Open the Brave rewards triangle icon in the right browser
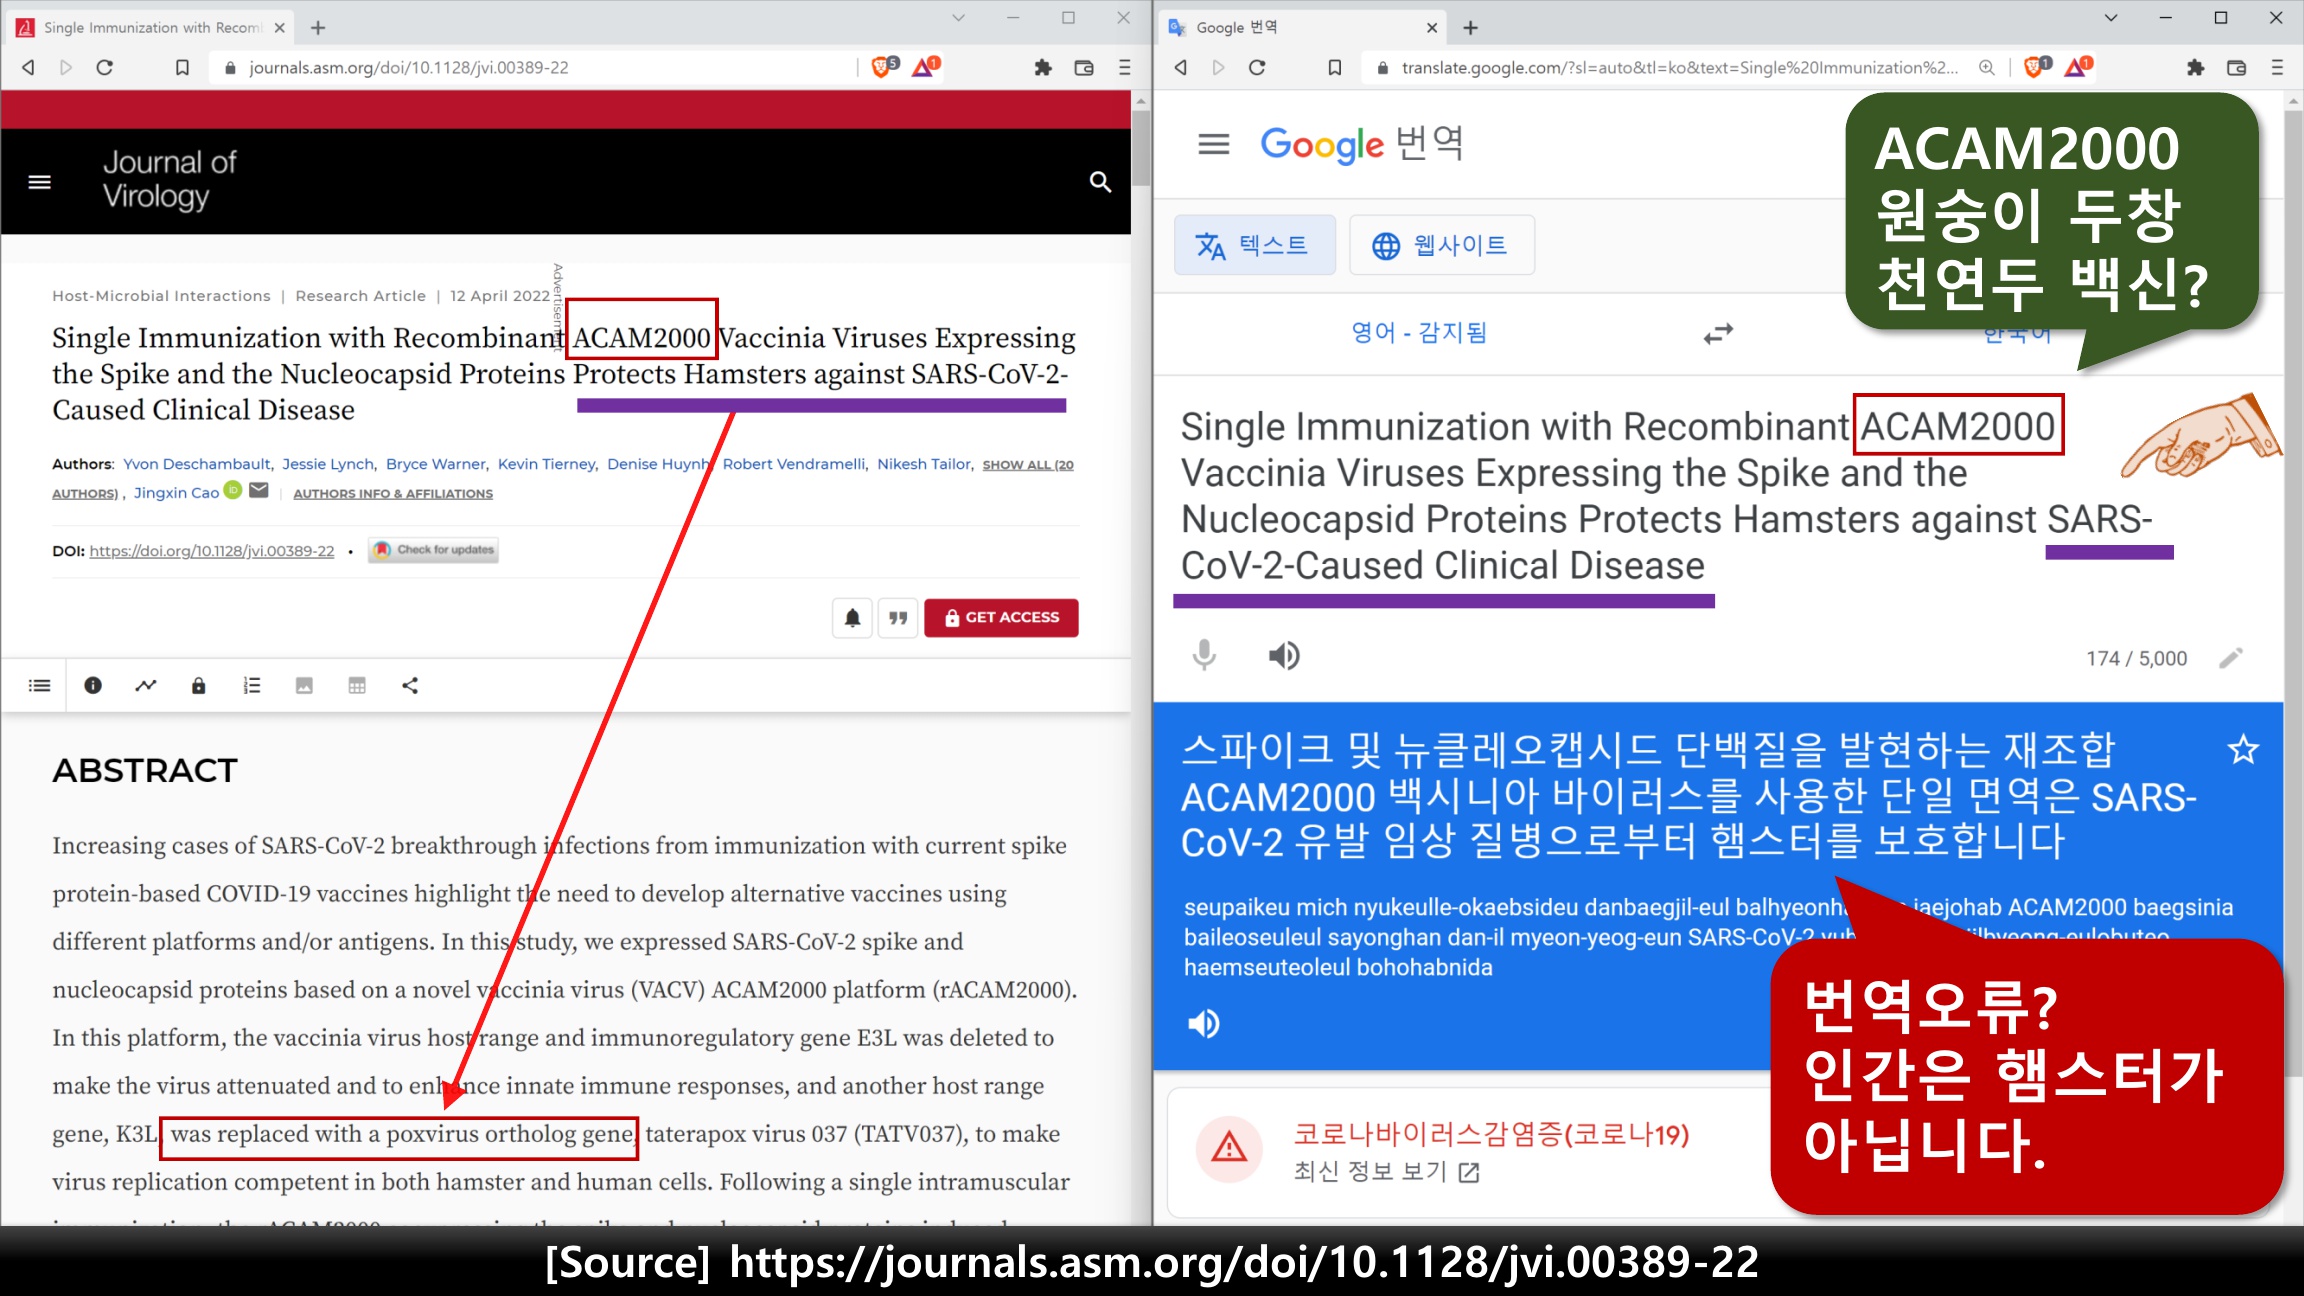Viewport: 2304px width, 1296px height. pos(2078,67)
